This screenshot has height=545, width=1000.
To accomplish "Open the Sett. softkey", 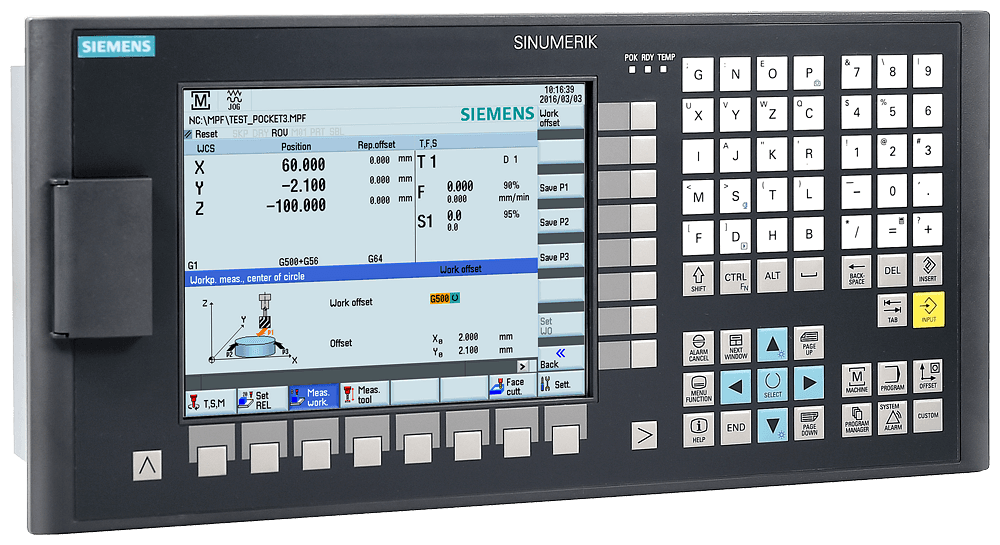I will click(561, 384).
